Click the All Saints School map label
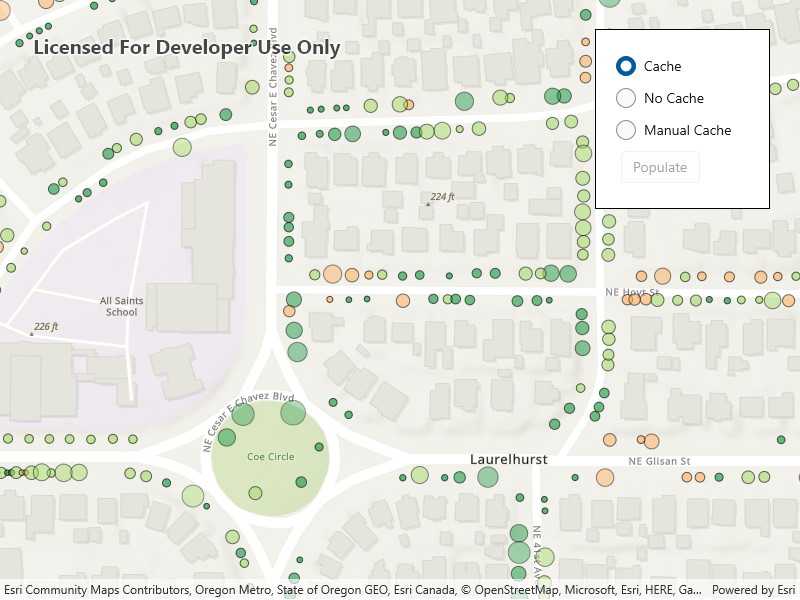800x600 pixels. pos(121,306)
